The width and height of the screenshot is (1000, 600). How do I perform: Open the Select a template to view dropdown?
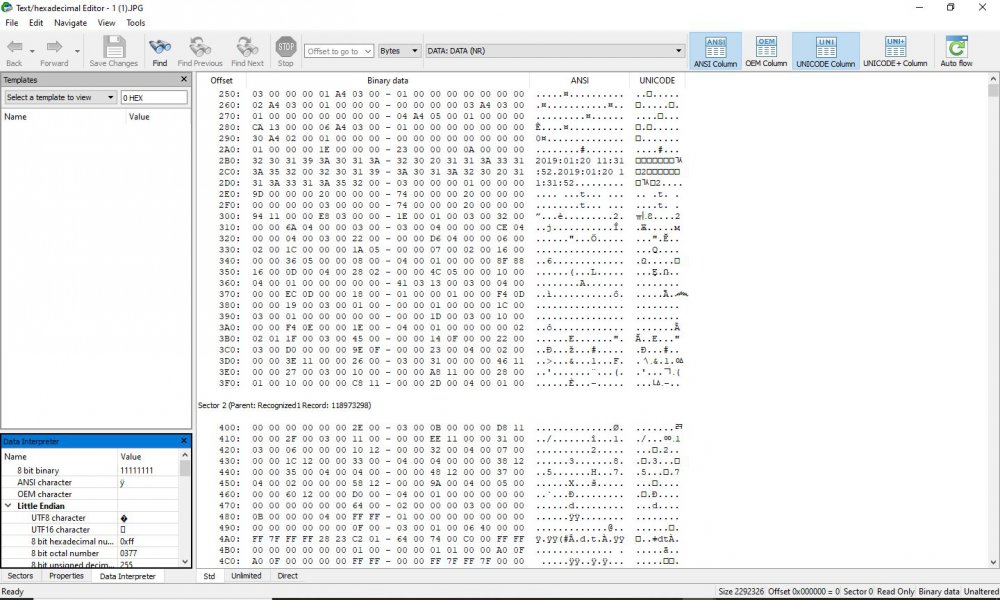[x=60, y=98]
